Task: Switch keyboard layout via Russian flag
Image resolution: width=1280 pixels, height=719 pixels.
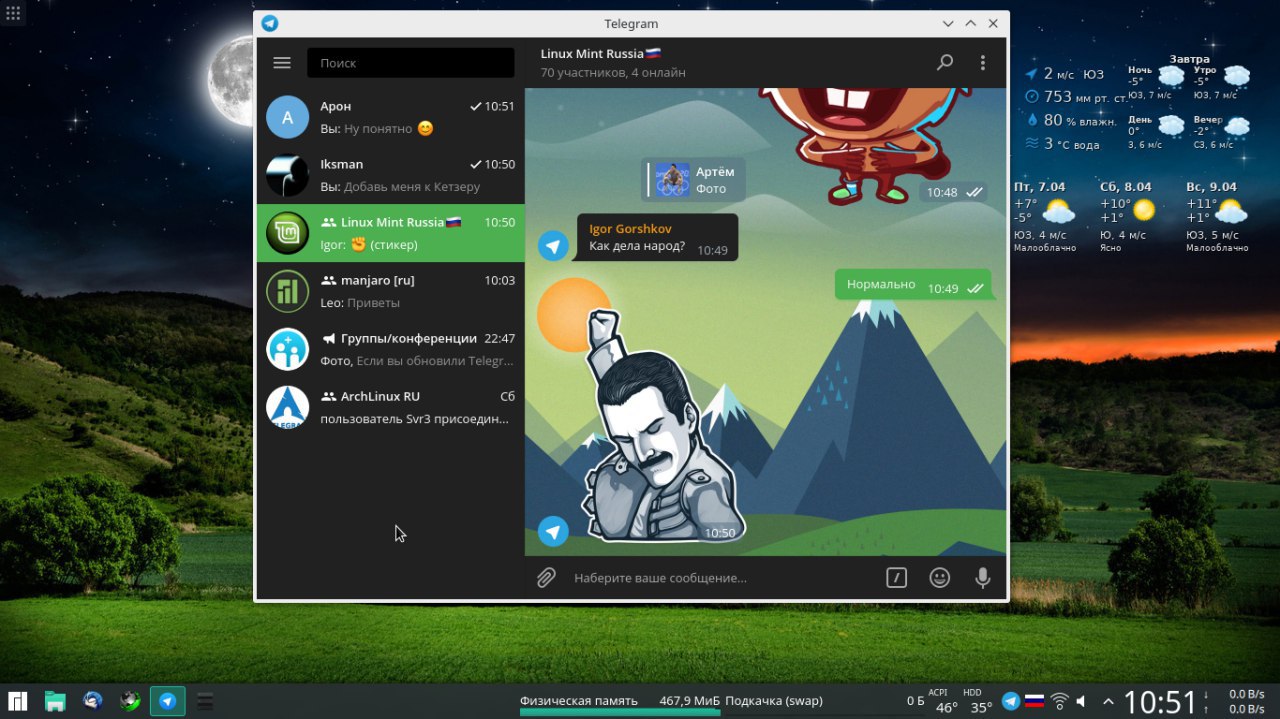Action: click(1034, 701)
